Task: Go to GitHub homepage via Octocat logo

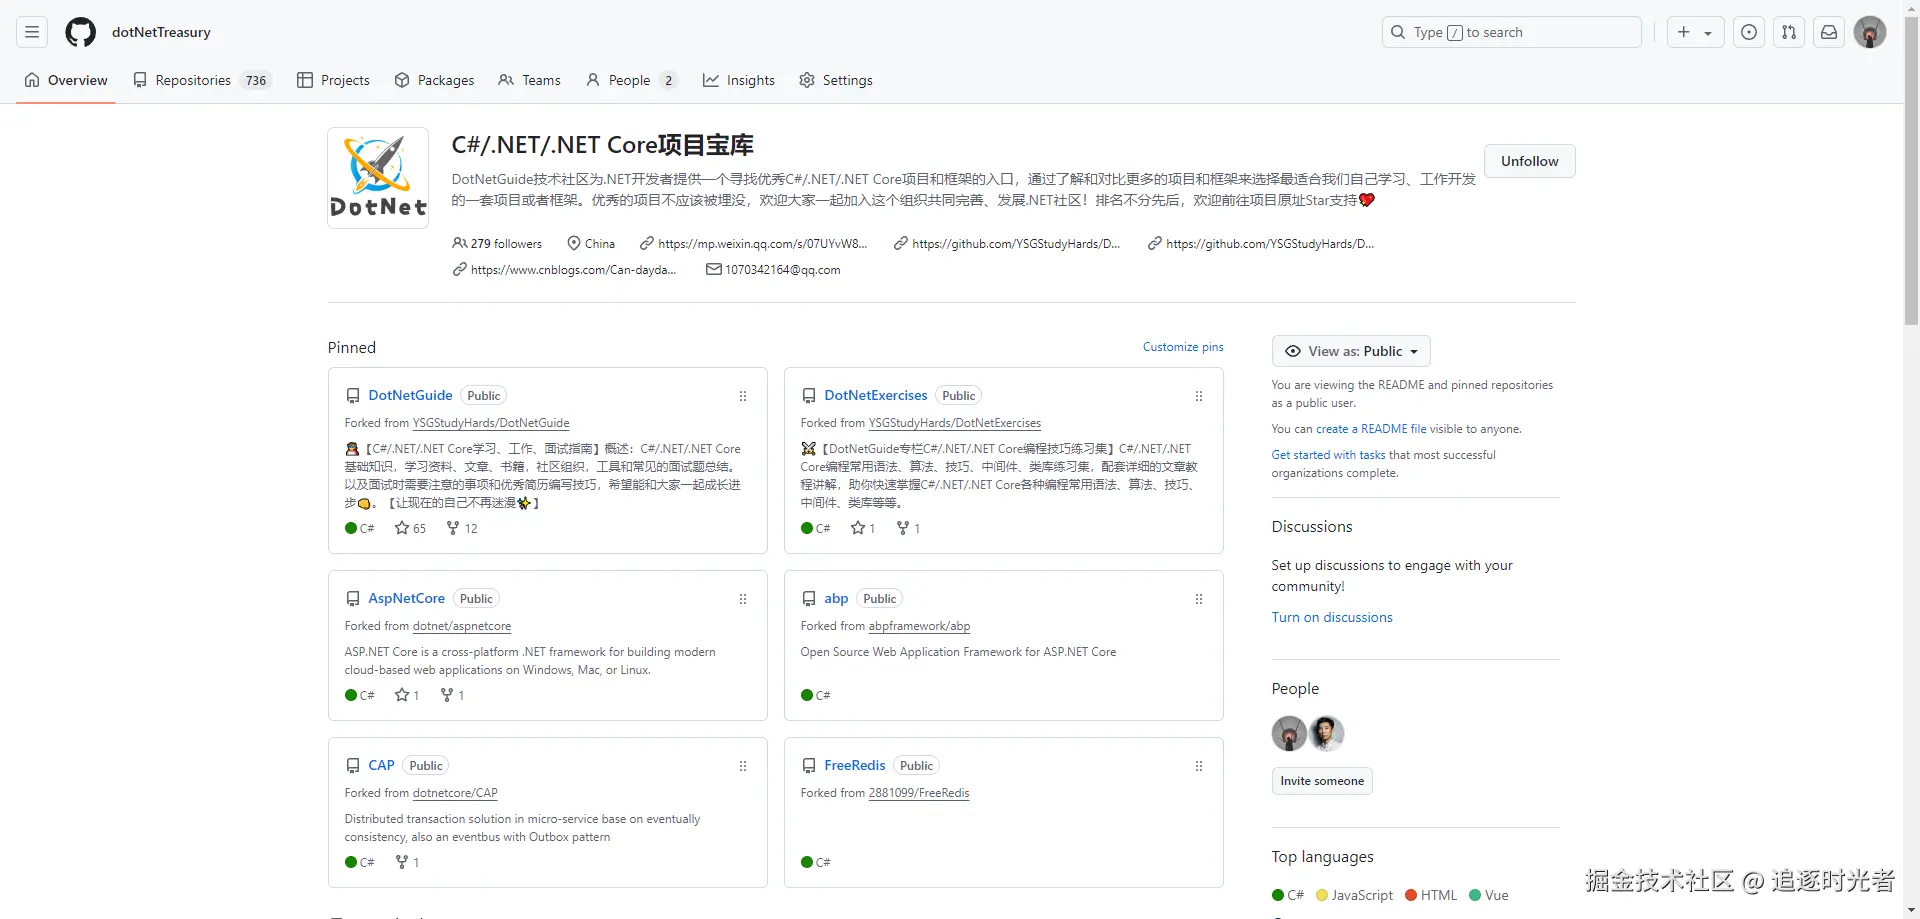Action: 81,32
